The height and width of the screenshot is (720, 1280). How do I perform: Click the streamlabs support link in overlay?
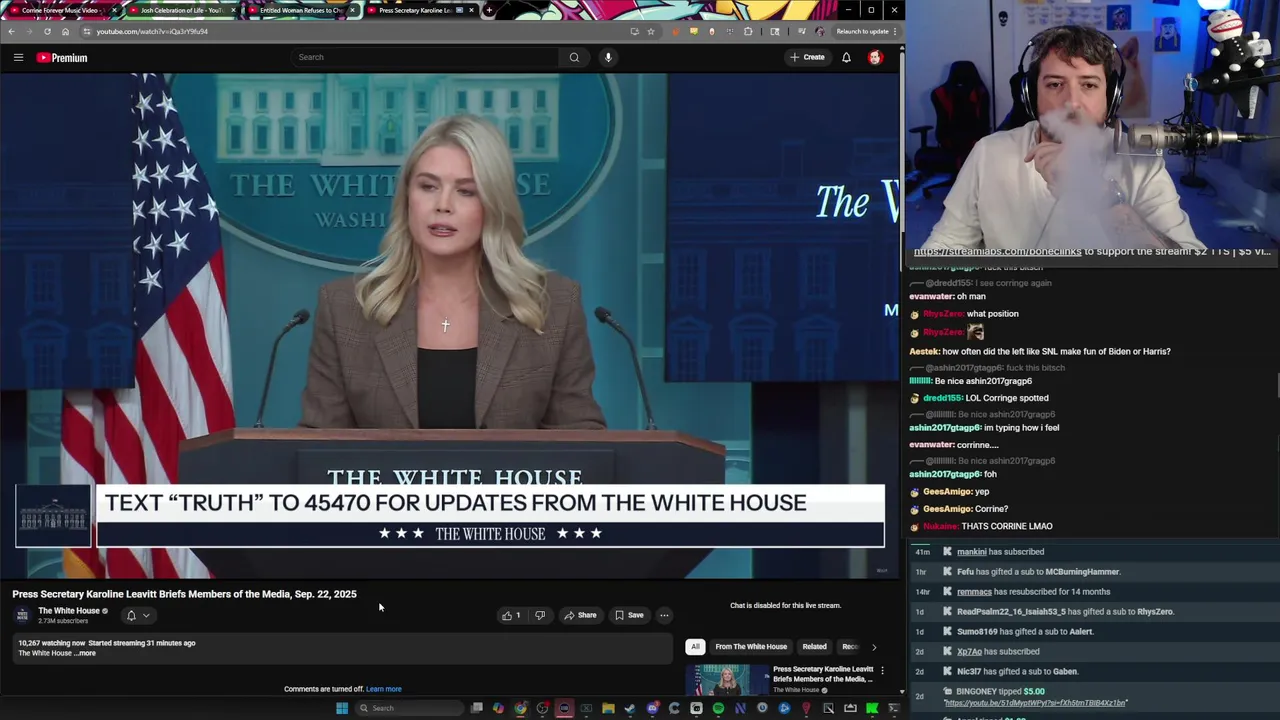click(997, 251)
